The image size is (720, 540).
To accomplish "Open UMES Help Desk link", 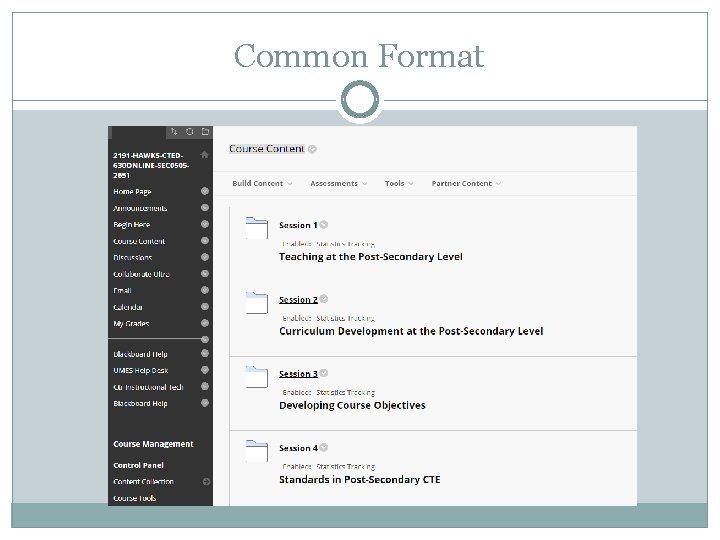I will pyautogui.click(x=141, y=371).
